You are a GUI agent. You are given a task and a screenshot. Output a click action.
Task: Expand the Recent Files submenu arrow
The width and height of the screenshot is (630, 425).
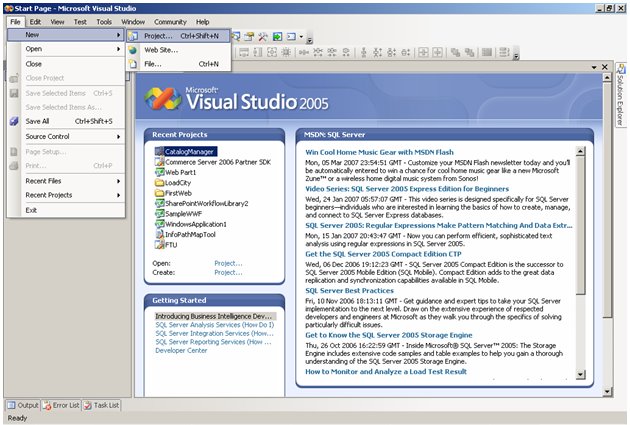[x=119, y=181]
